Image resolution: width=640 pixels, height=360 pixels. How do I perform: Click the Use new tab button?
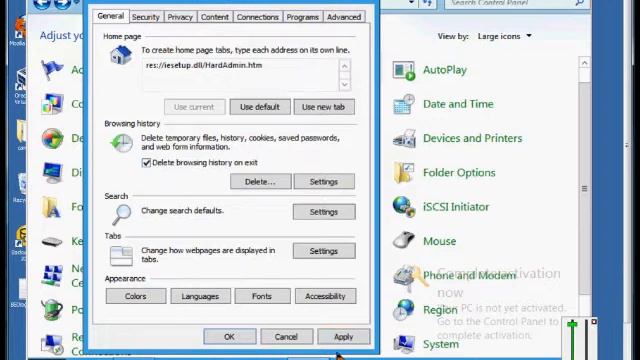[x=324, y=107]
